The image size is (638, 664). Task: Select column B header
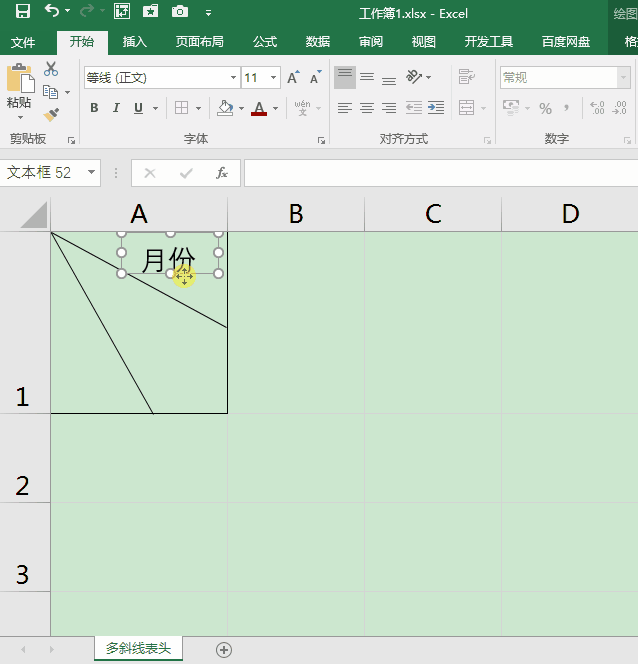coord(296,214)
